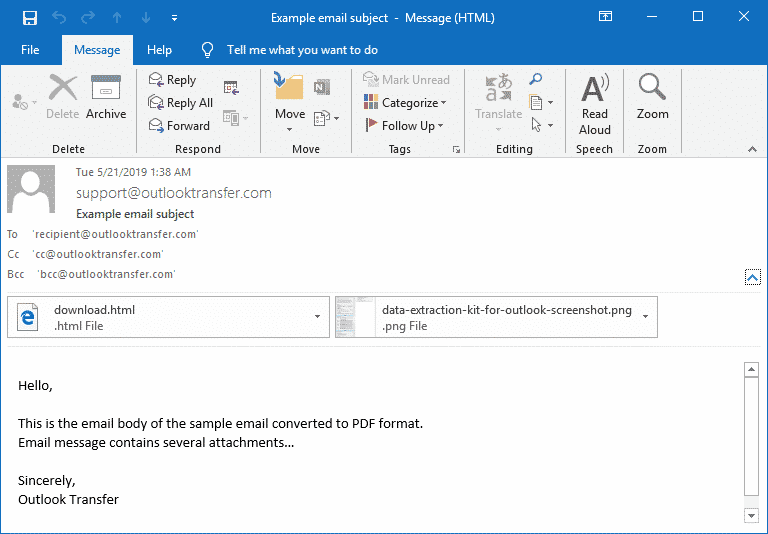Open Ribbon Display Options button
The height and width of the screenshot is (534, 768).
coord(605,17)
